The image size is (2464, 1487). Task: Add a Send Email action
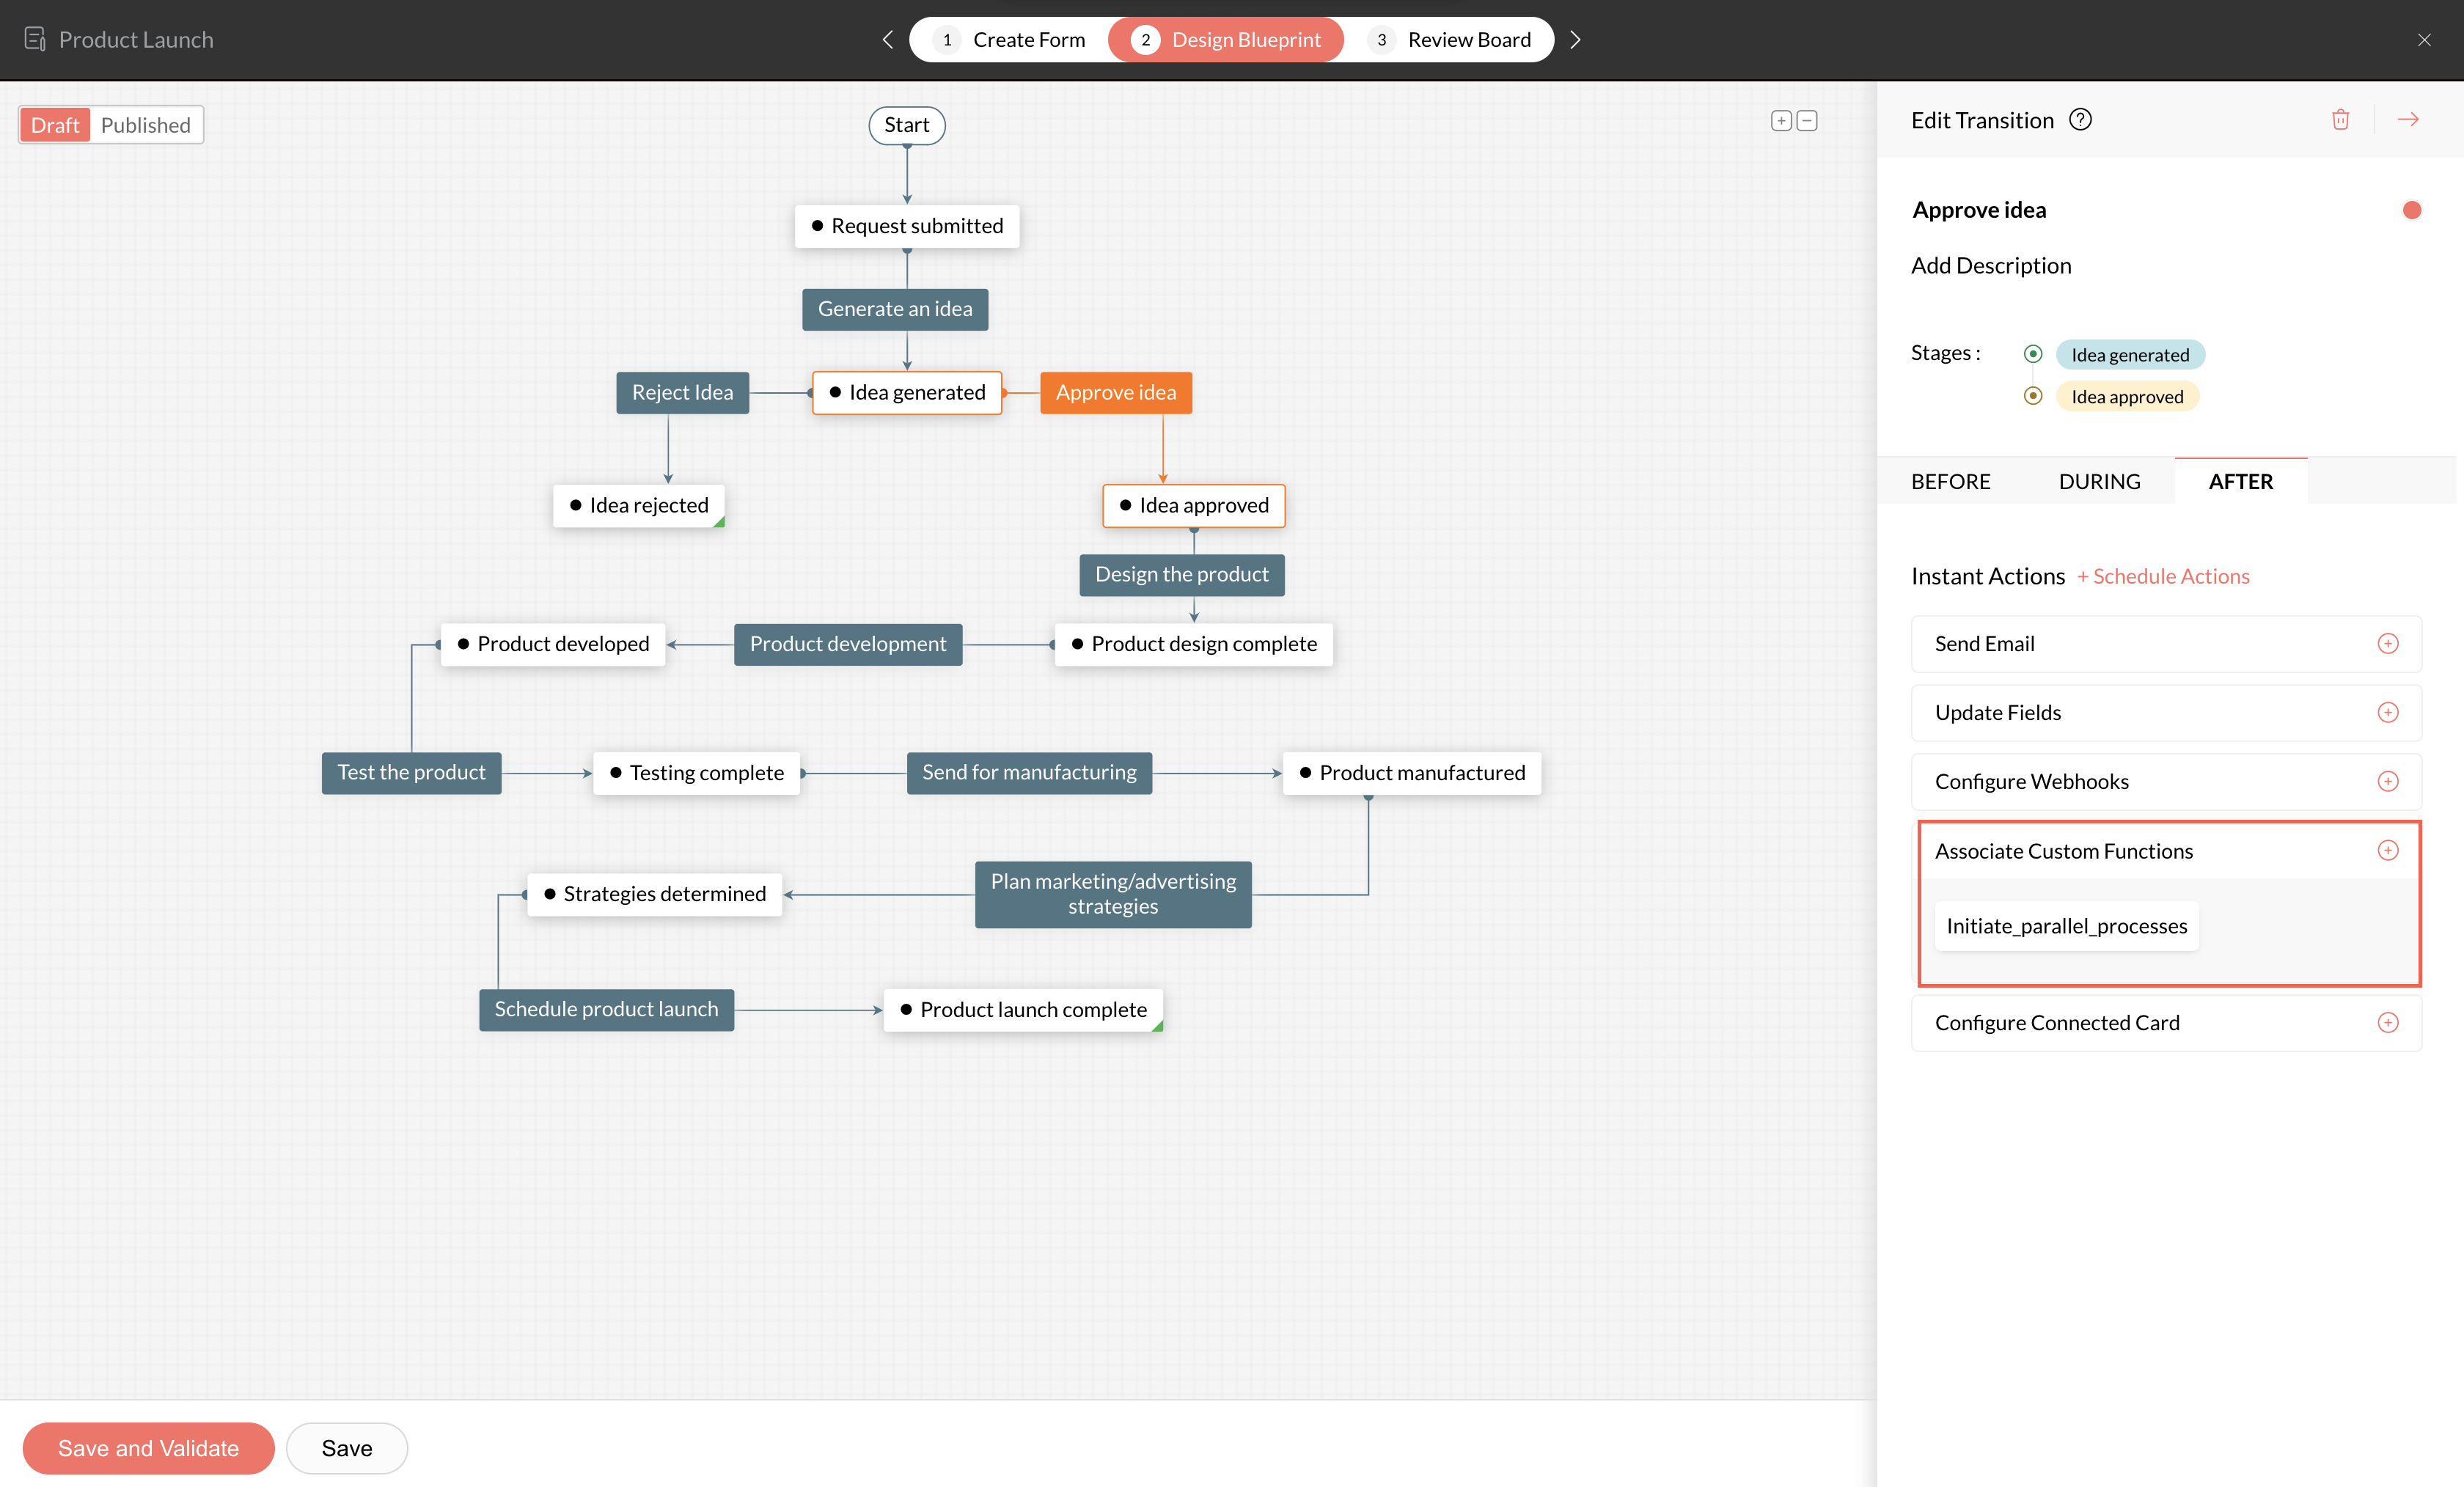(2387, 644)
